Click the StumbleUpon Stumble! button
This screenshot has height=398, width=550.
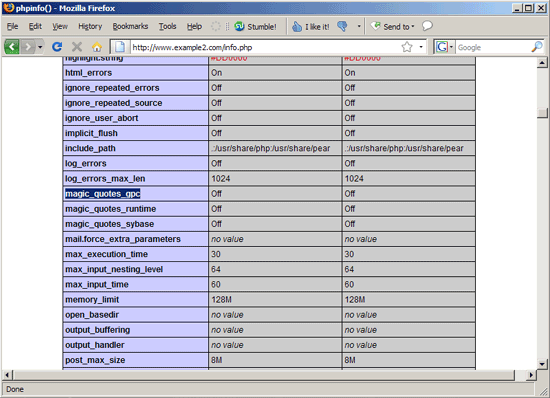[x=255, y=27]
